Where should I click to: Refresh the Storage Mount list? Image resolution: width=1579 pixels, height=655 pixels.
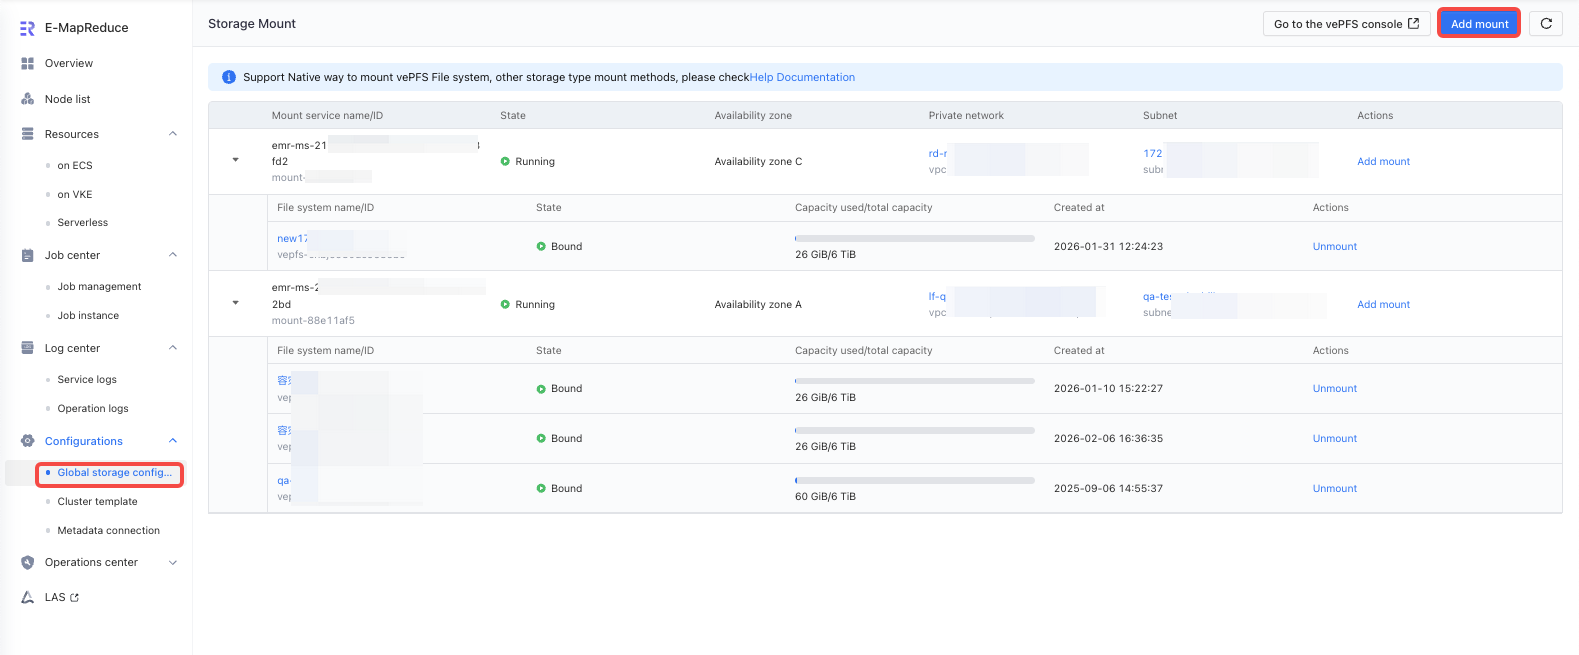pyautogui.click(x=1546, y=24)
